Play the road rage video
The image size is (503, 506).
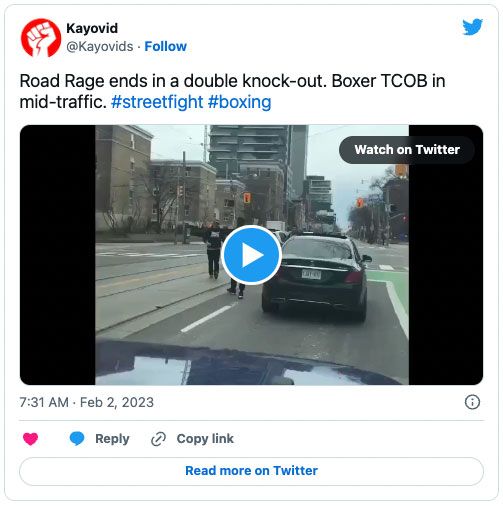251,255
